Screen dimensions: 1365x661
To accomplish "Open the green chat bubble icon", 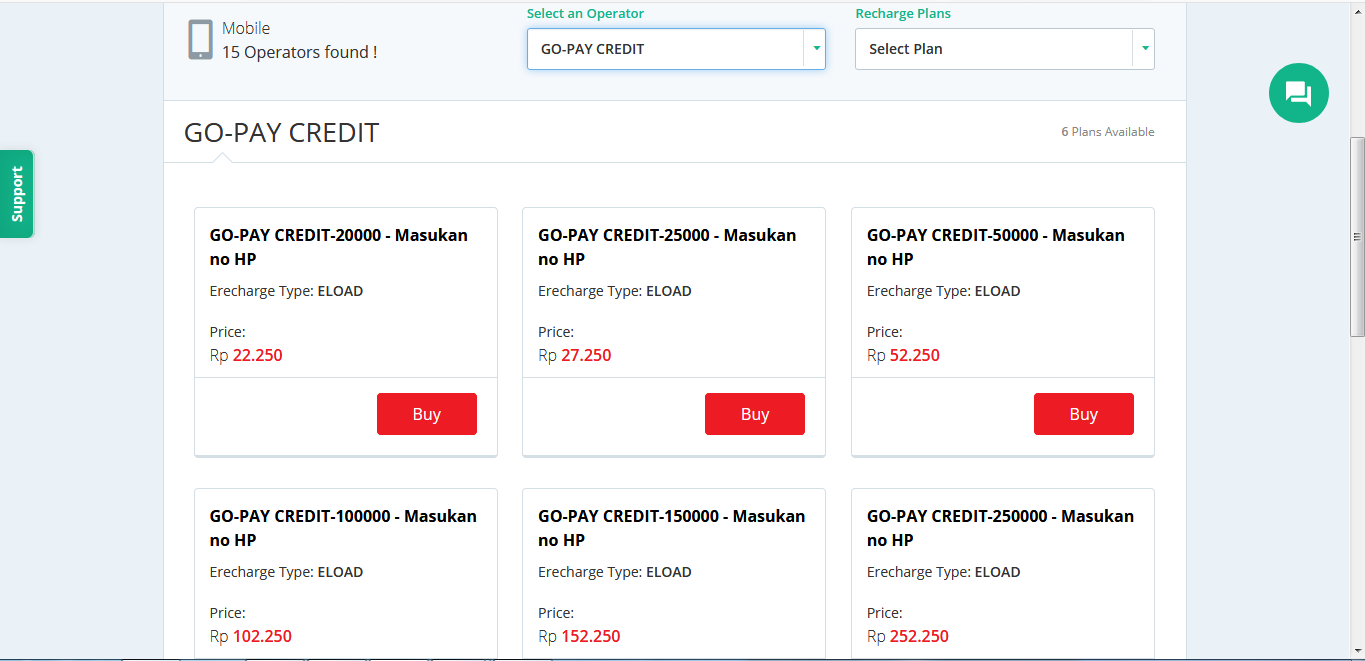I will click(1298, 93).
